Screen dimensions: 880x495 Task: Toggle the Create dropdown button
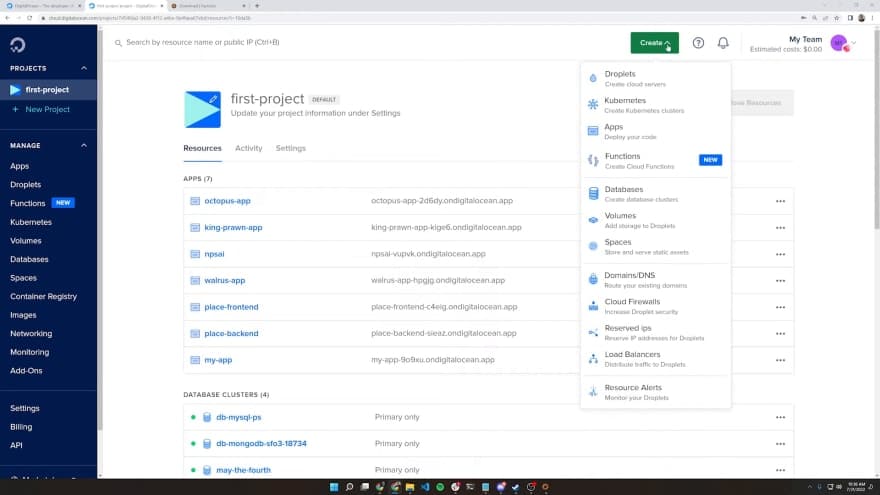point(654,43)
